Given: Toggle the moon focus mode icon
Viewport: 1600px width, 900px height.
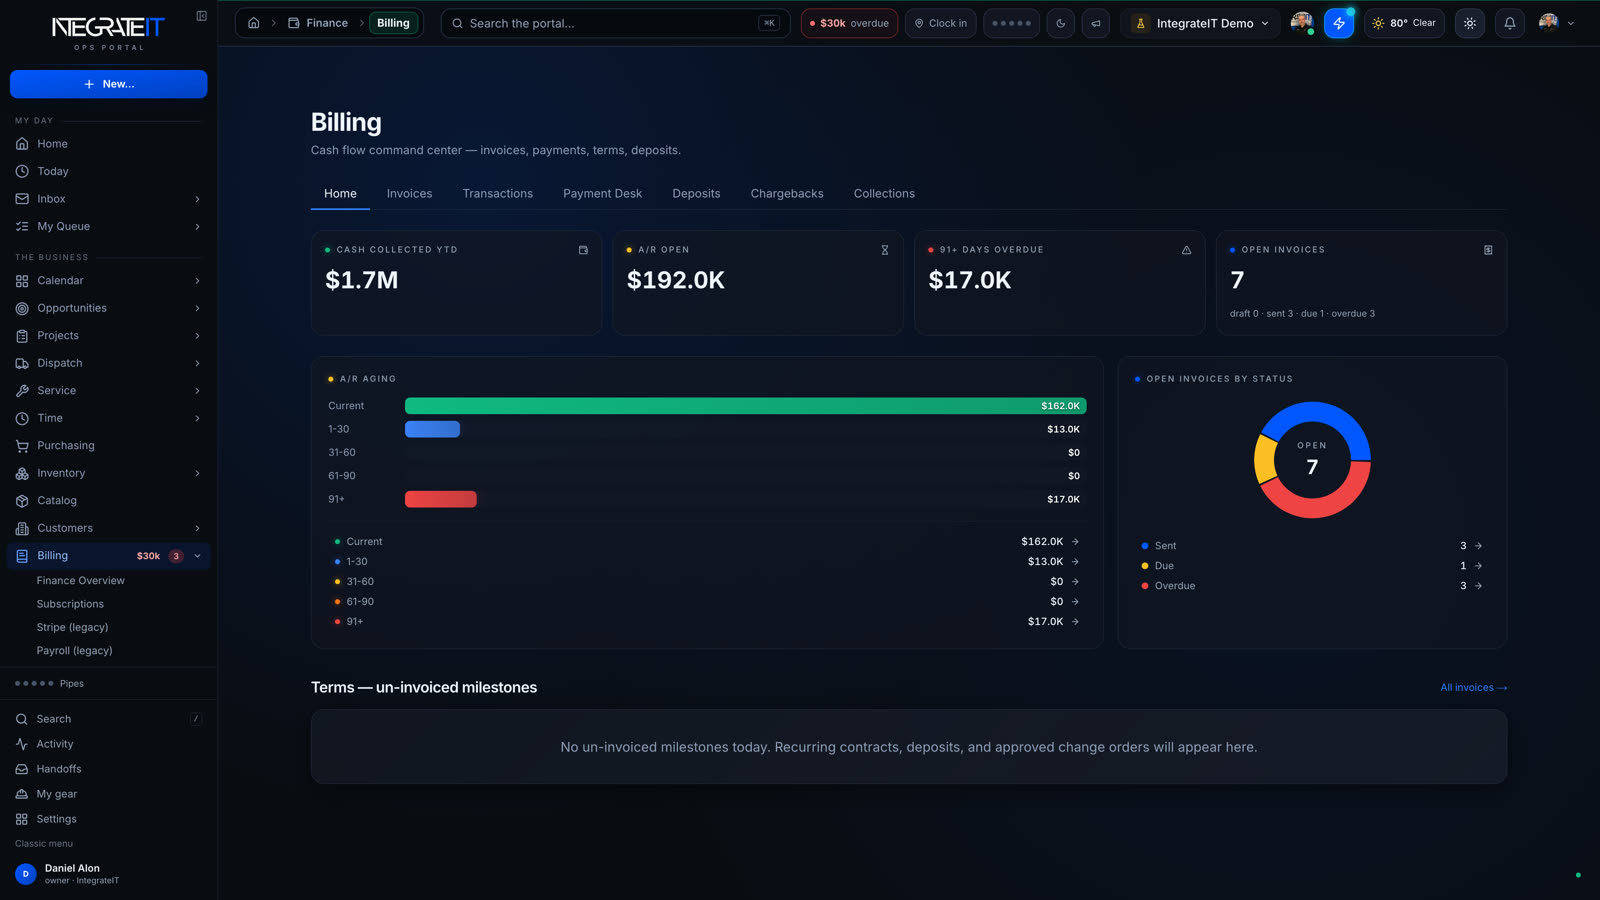Looking at the screenshot, I should (1061, 23).
